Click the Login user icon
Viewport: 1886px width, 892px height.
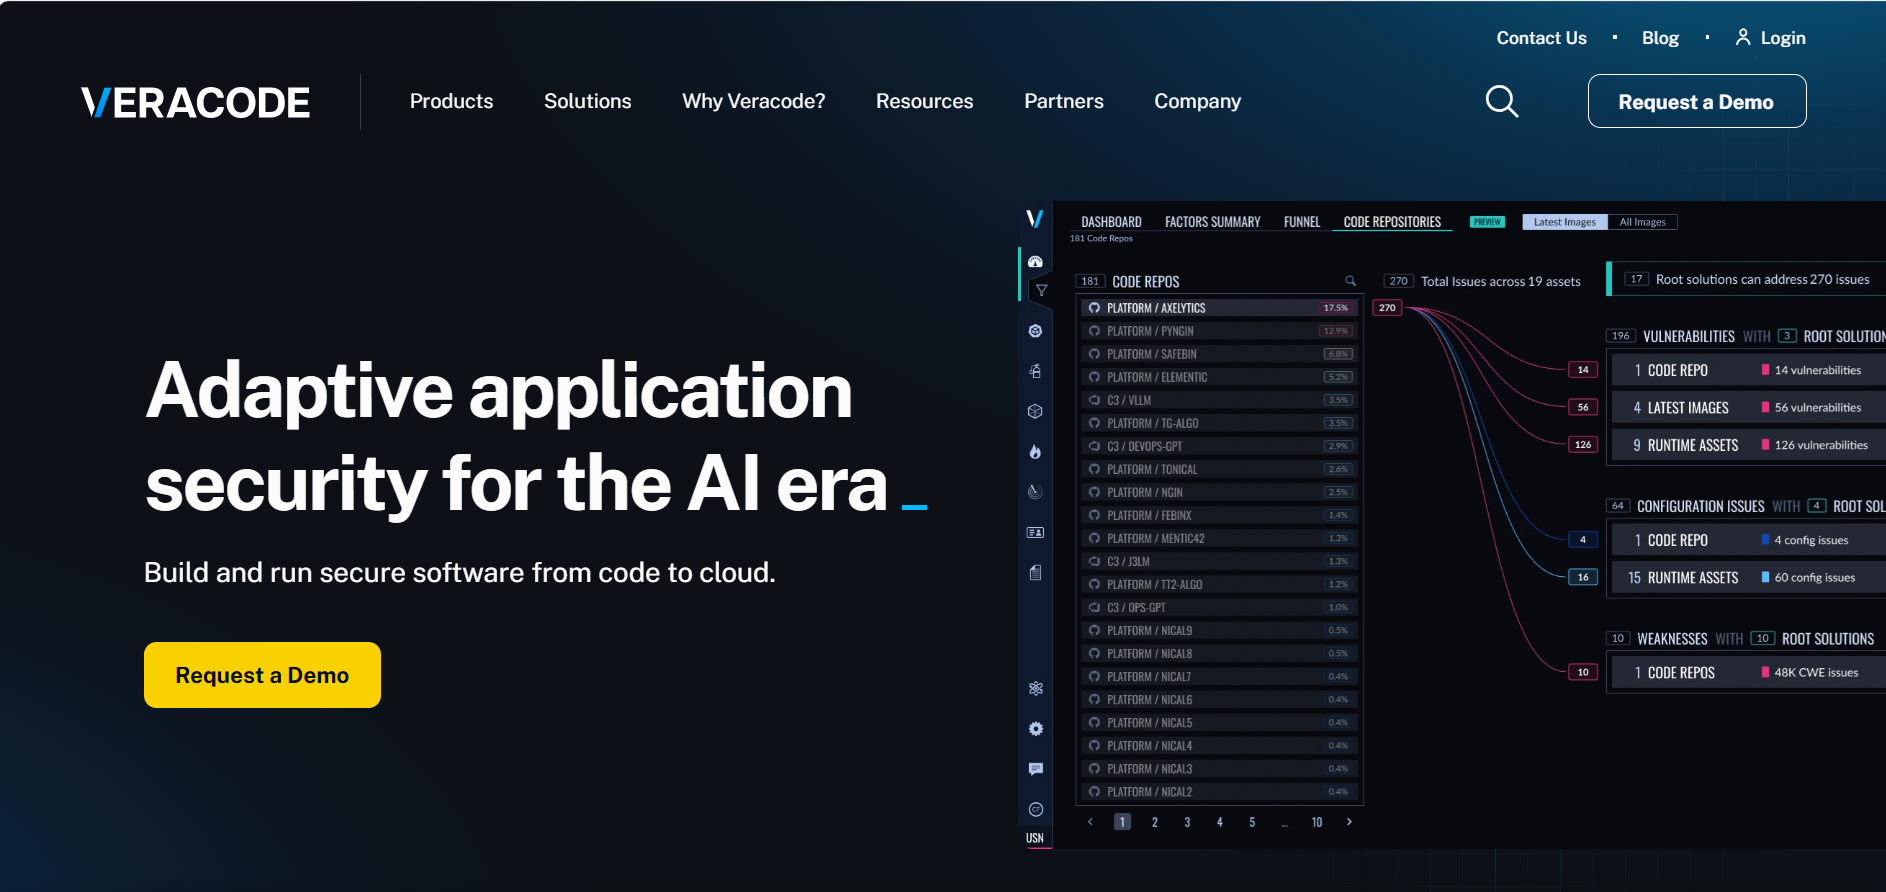1743,37
